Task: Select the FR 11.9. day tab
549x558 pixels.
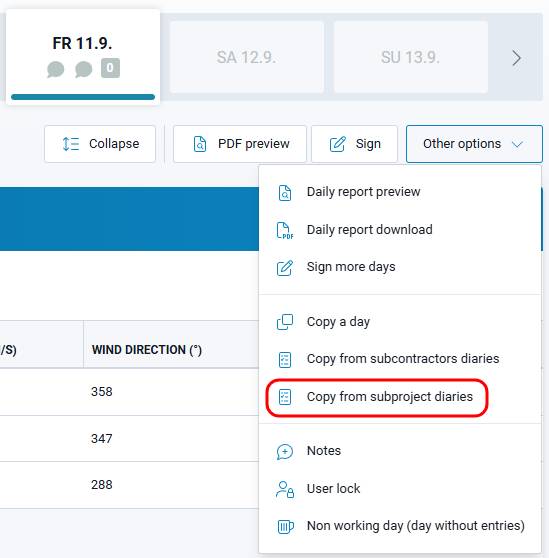Action: click(83, 57)
